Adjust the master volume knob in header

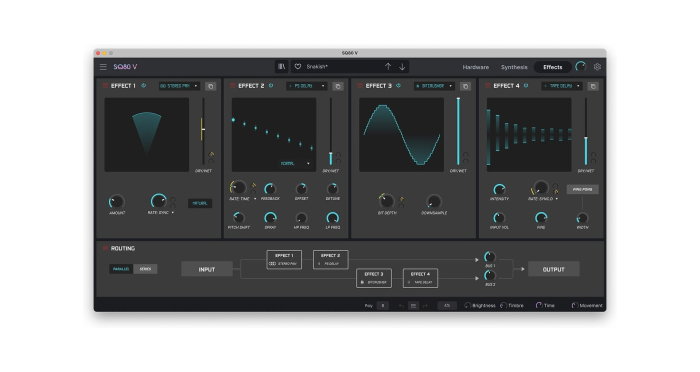pos(581,67)
